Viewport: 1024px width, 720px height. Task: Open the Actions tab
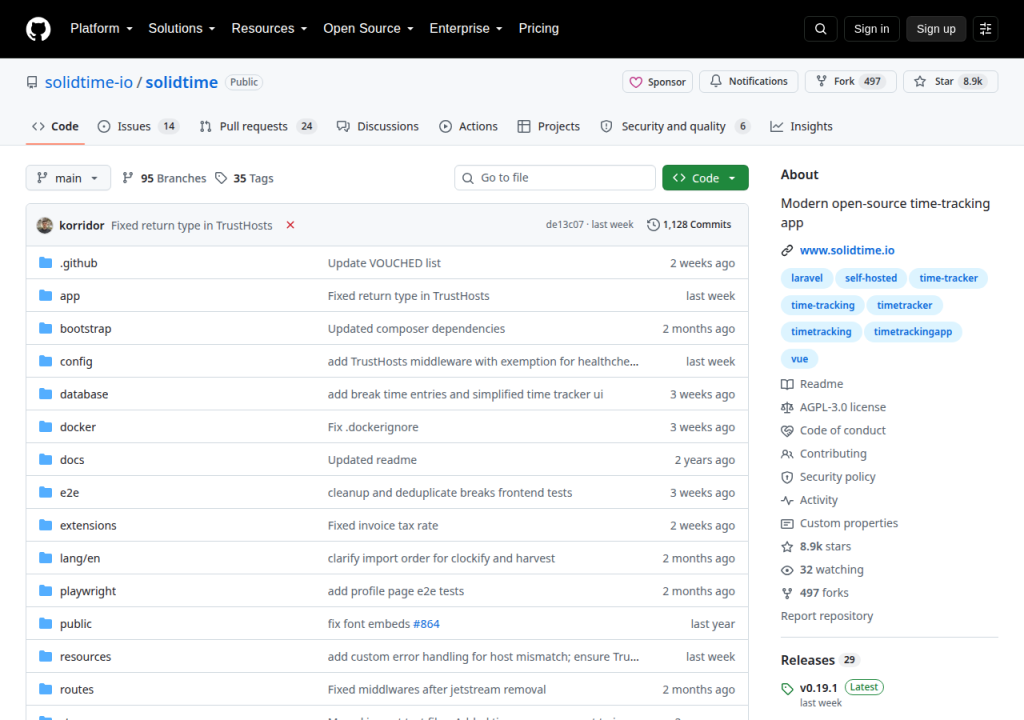tap(468, 126)
